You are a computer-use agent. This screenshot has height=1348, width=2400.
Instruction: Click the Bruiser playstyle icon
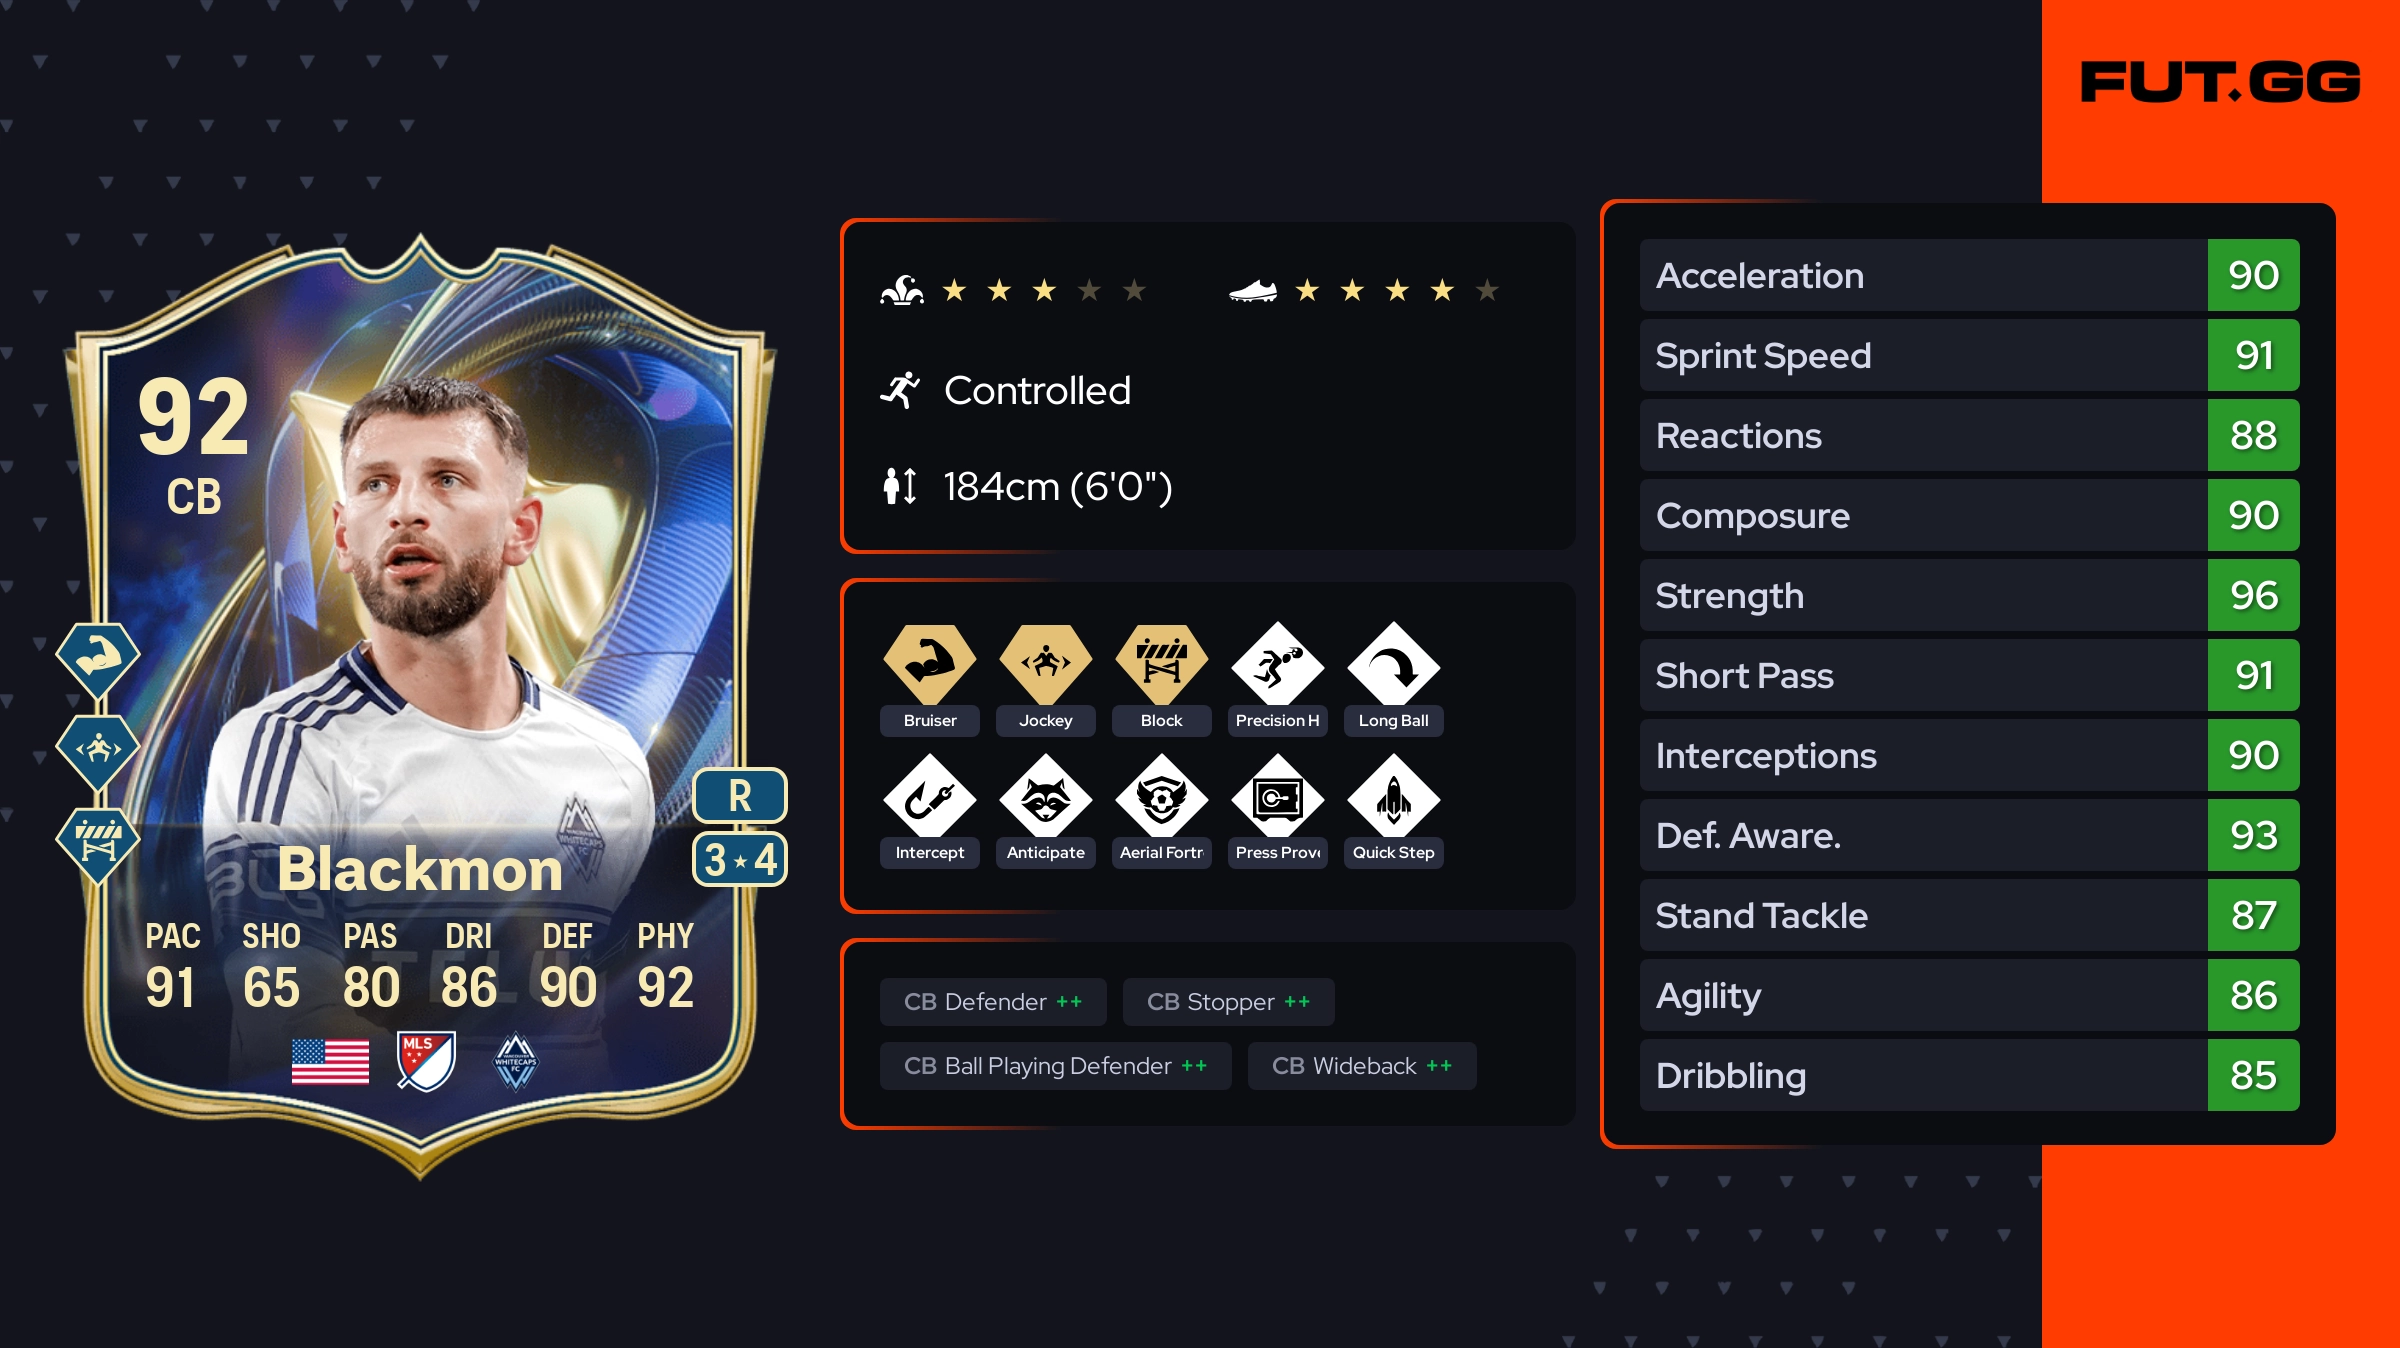930,665
